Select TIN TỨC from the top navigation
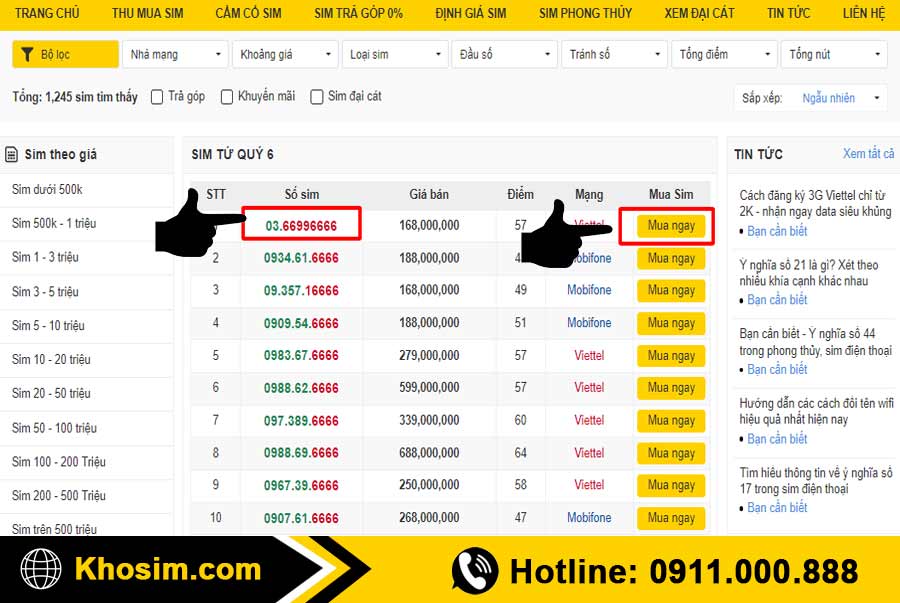 (789, 13)
